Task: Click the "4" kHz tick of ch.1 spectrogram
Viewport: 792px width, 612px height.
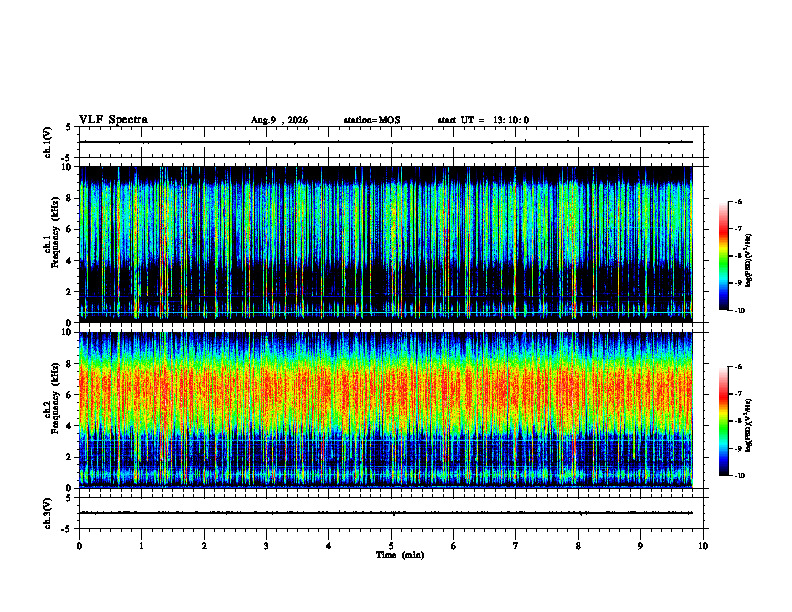Action: click(69, 261)
